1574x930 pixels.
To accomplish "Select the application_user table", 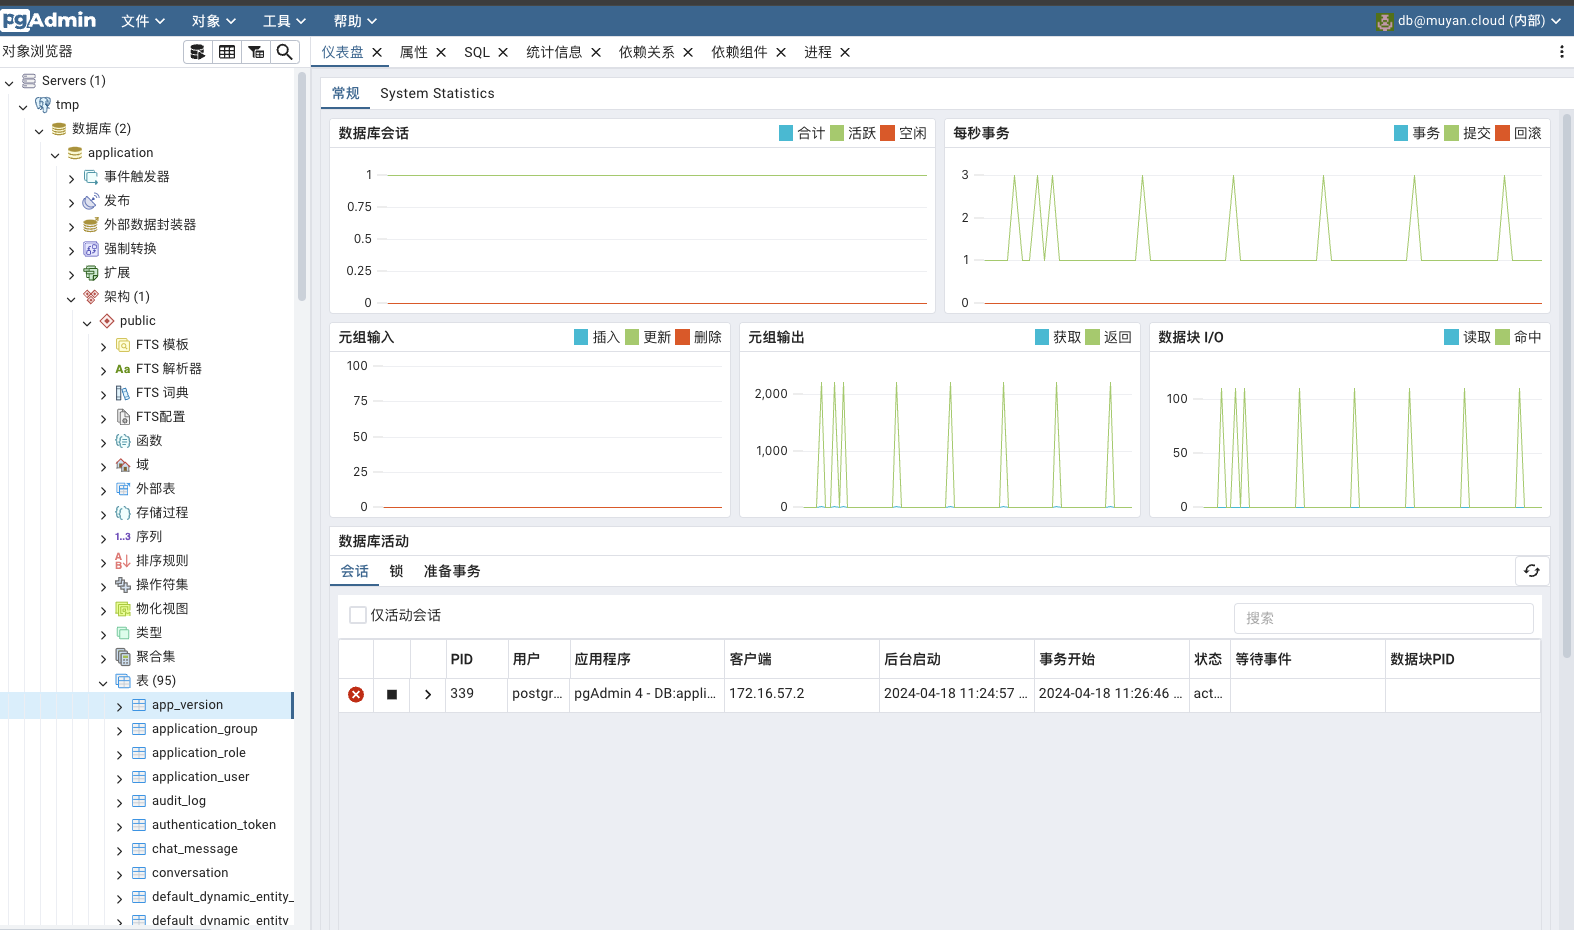I will click(x=201, y=777).
